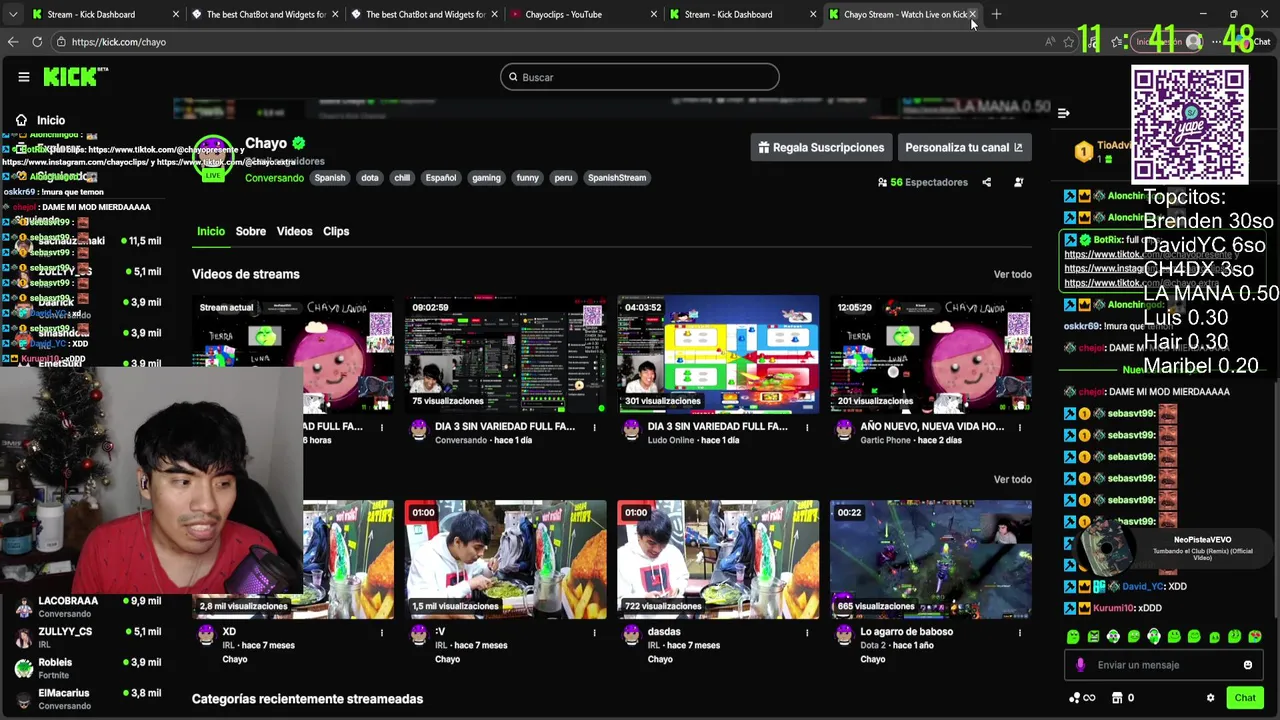Send the angry square green emote
This screenshot has height=720, width=1280.
click(x=1093, y=636)
